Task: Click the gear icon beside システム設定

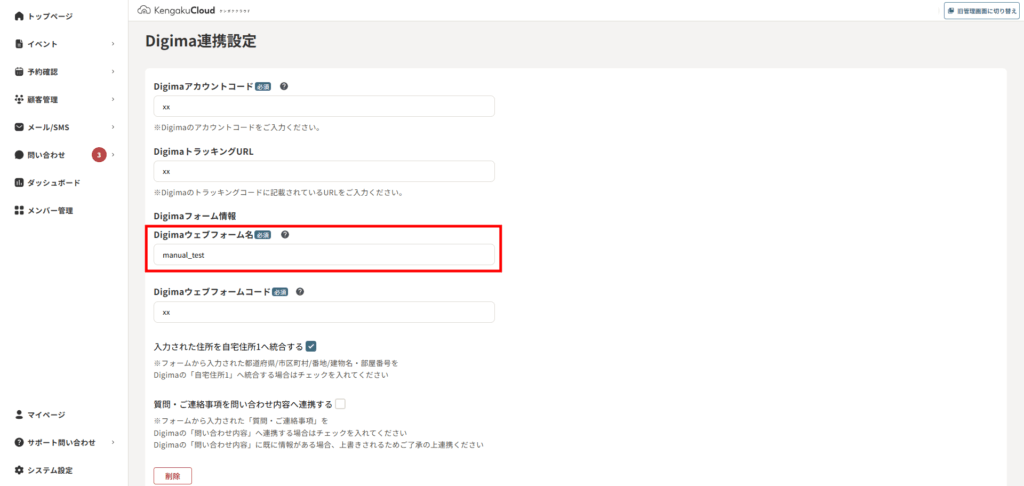Action: [x=19, y=470]
